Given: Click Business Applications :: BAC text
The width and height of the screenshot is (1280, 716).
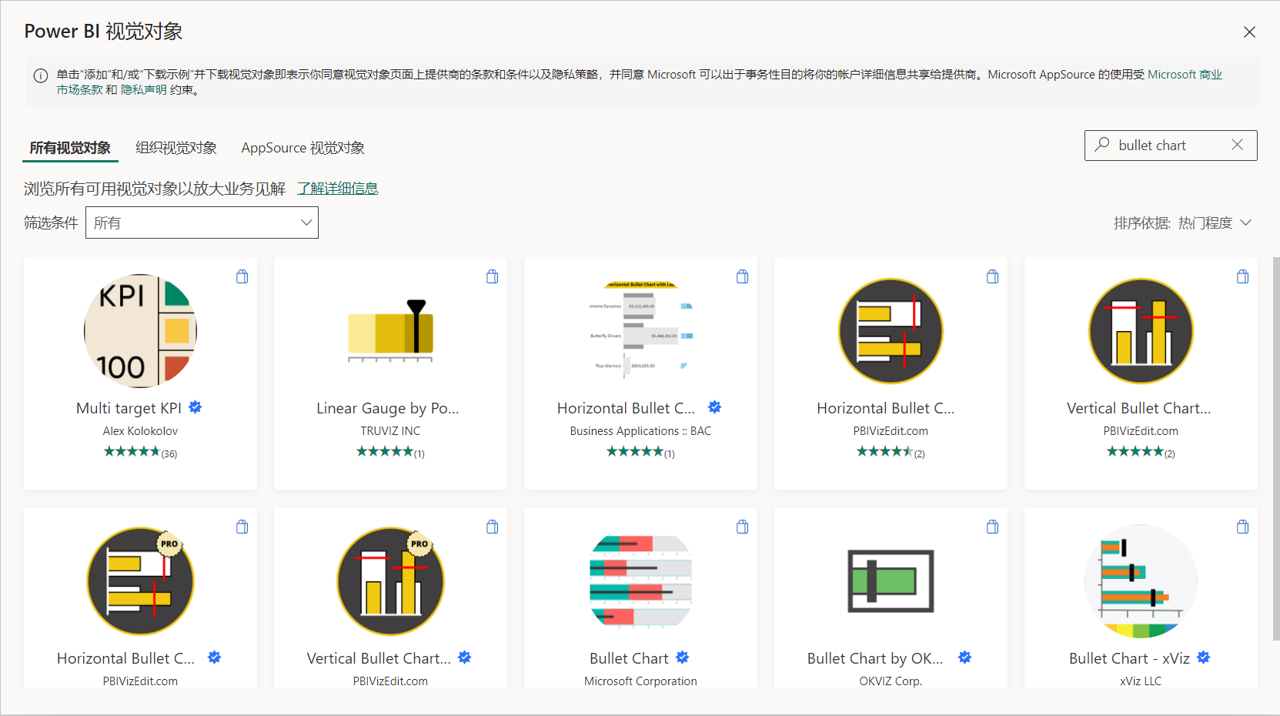Looking at the screenshot, I should click(x=641, y=431).
